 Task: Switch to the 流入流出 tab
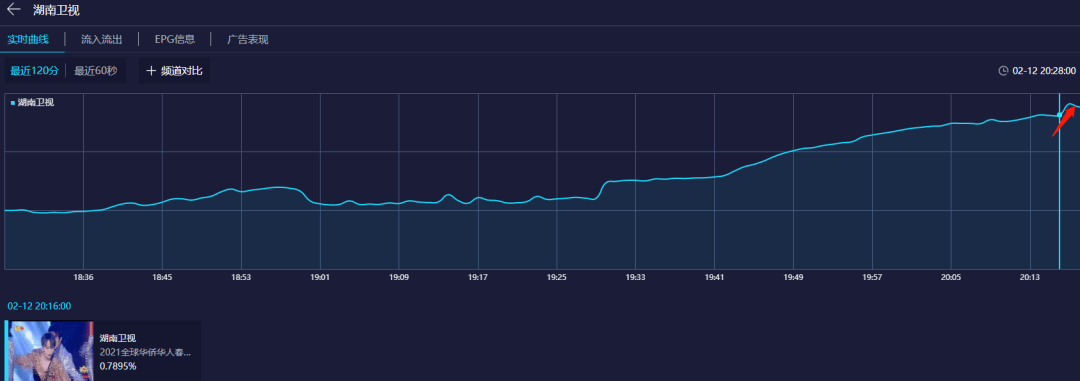point(101,39)
